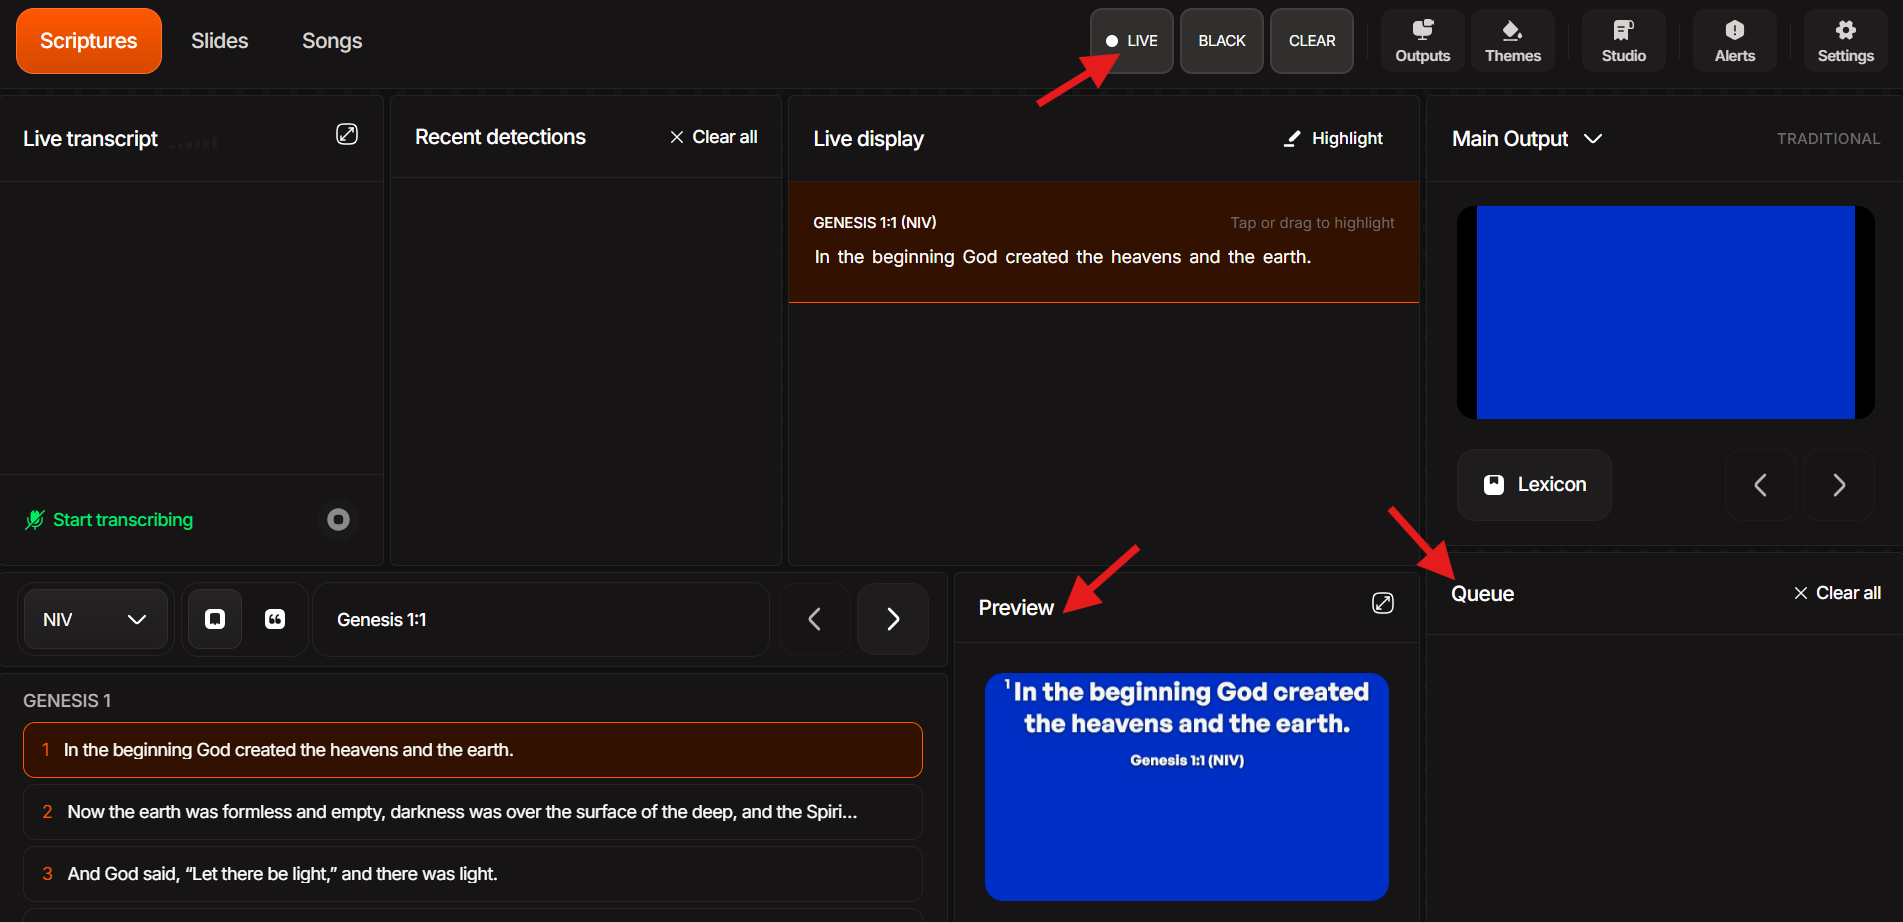Open the Themes panel

[x=1512, y=41]
